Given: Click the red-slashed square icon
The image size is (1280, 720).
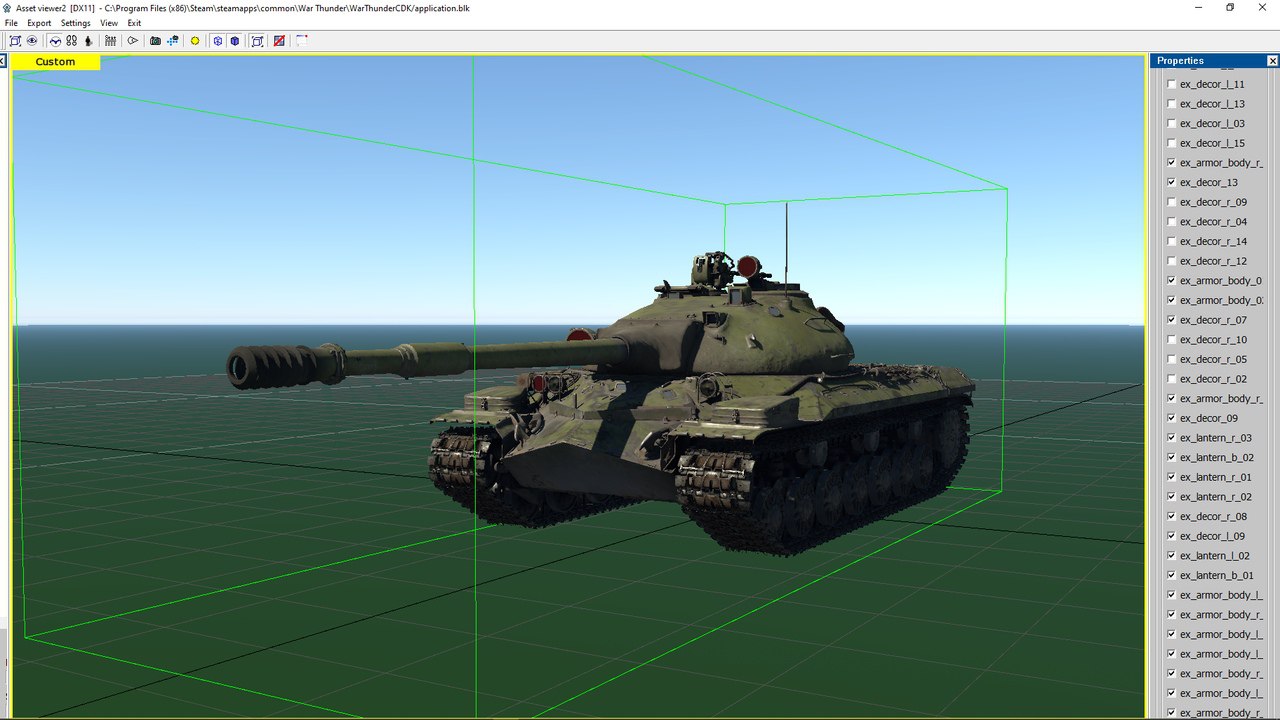Looking at the screenshot, I should tap(279, 41).
